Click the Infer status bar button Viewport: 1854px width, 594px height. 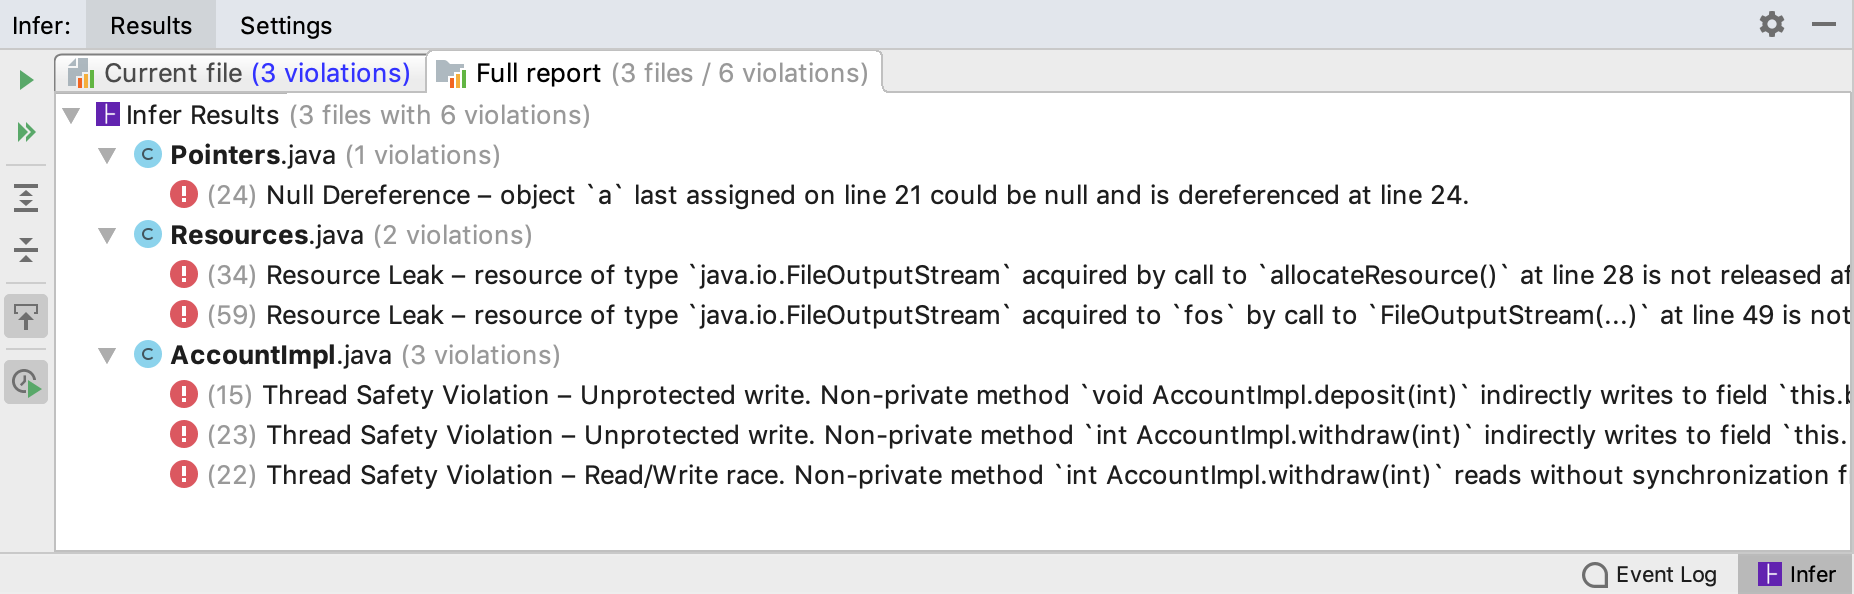[1796, 575]
